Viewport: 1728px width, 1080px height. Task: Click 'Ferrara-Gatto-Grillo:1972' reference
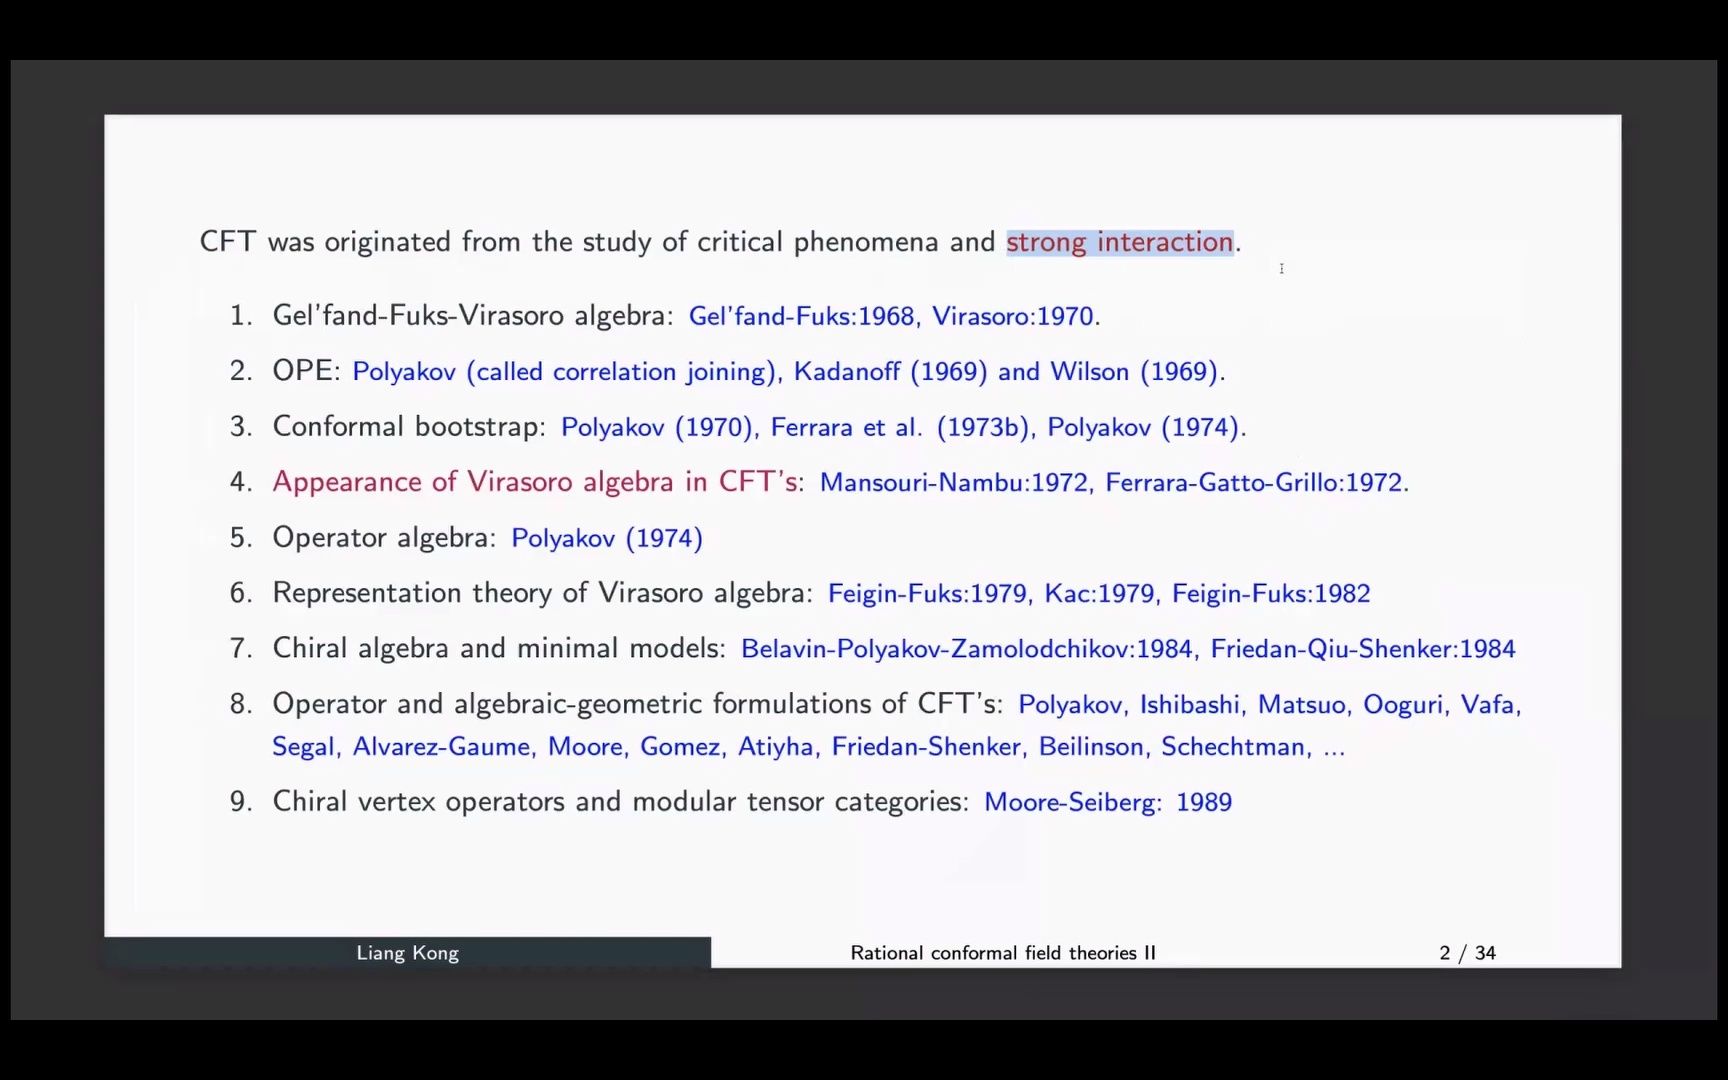point(1254,482)
